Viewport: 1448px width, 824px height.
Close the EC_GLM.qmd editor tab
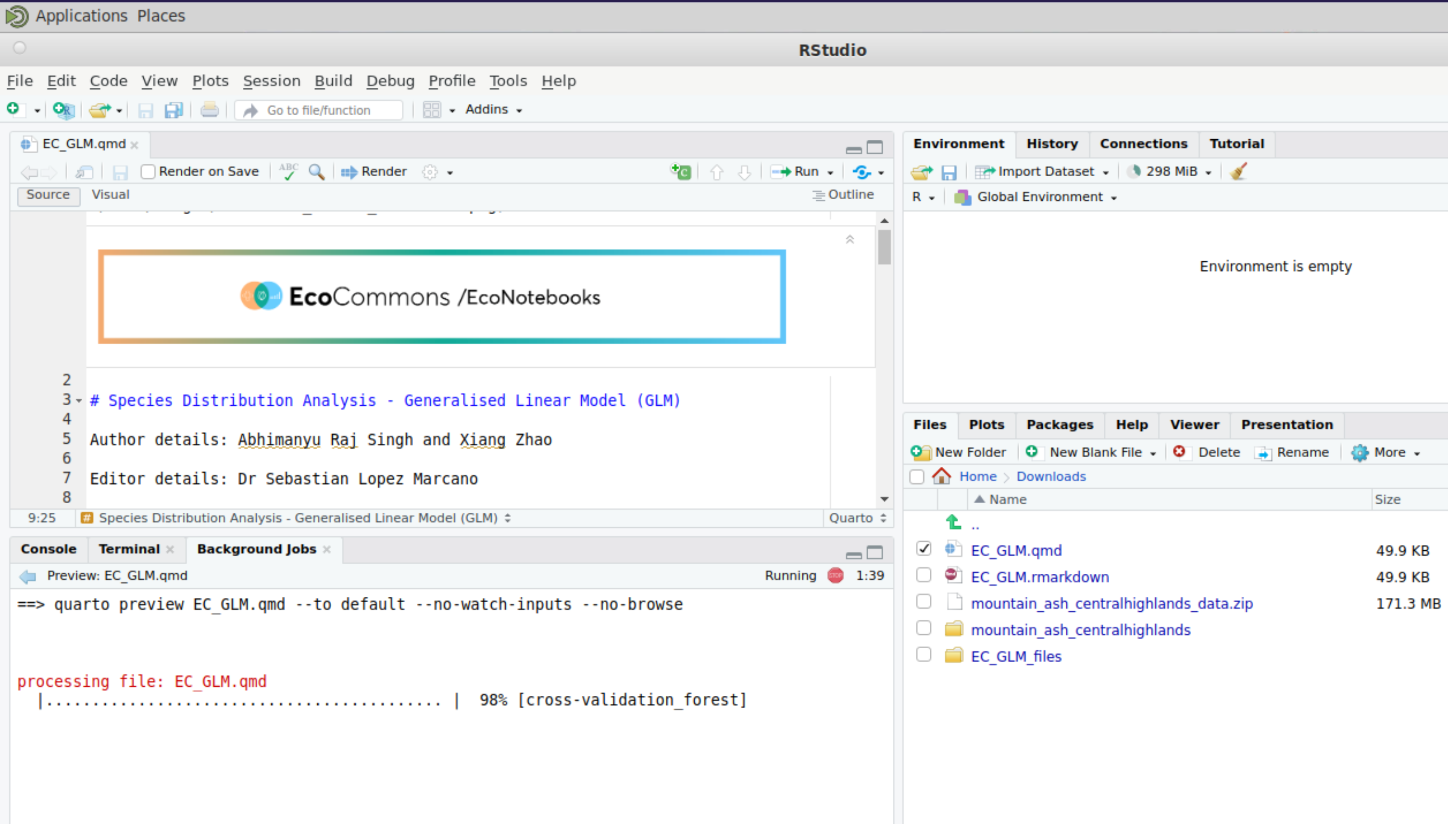134,145
